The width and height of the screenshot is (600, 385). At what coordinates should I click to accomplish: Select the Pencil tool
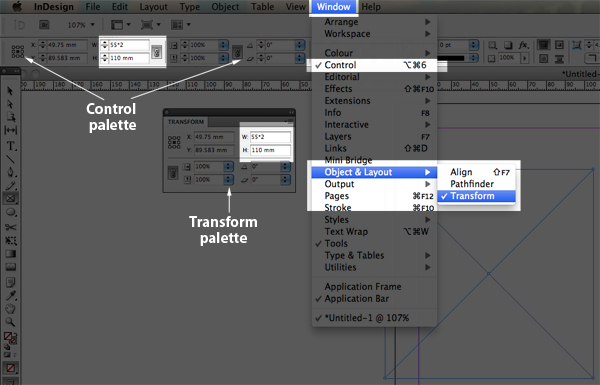[x=10, y=186]
